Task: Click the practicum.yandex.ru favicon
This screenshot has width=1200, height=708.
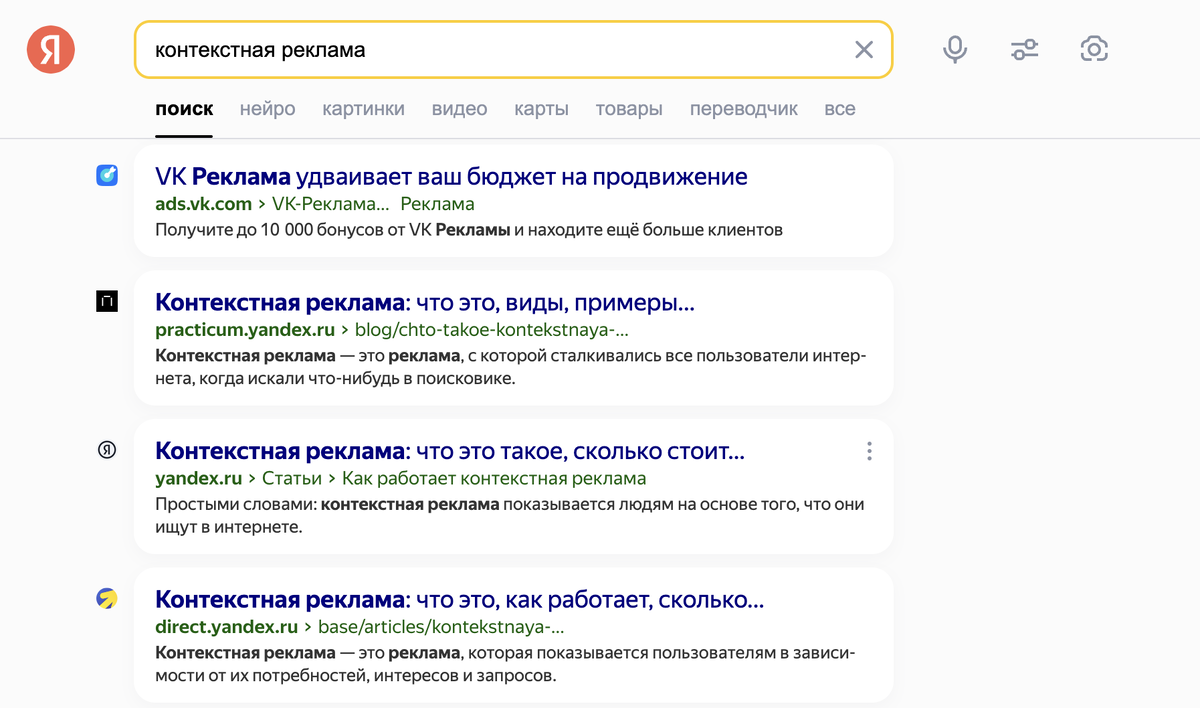Action: (x=107, y=301)
